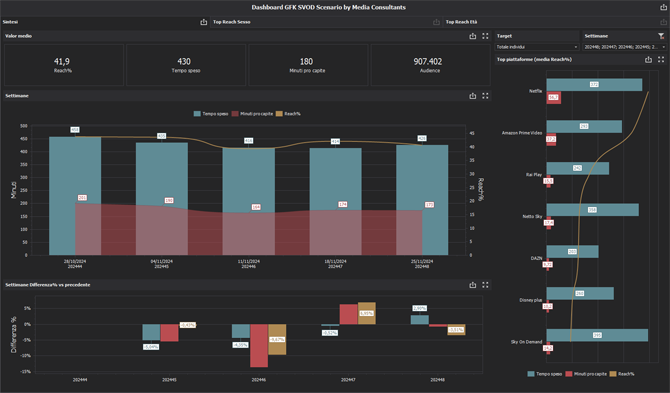Toggle Reach% series in Top piattaforme legend

622,374
